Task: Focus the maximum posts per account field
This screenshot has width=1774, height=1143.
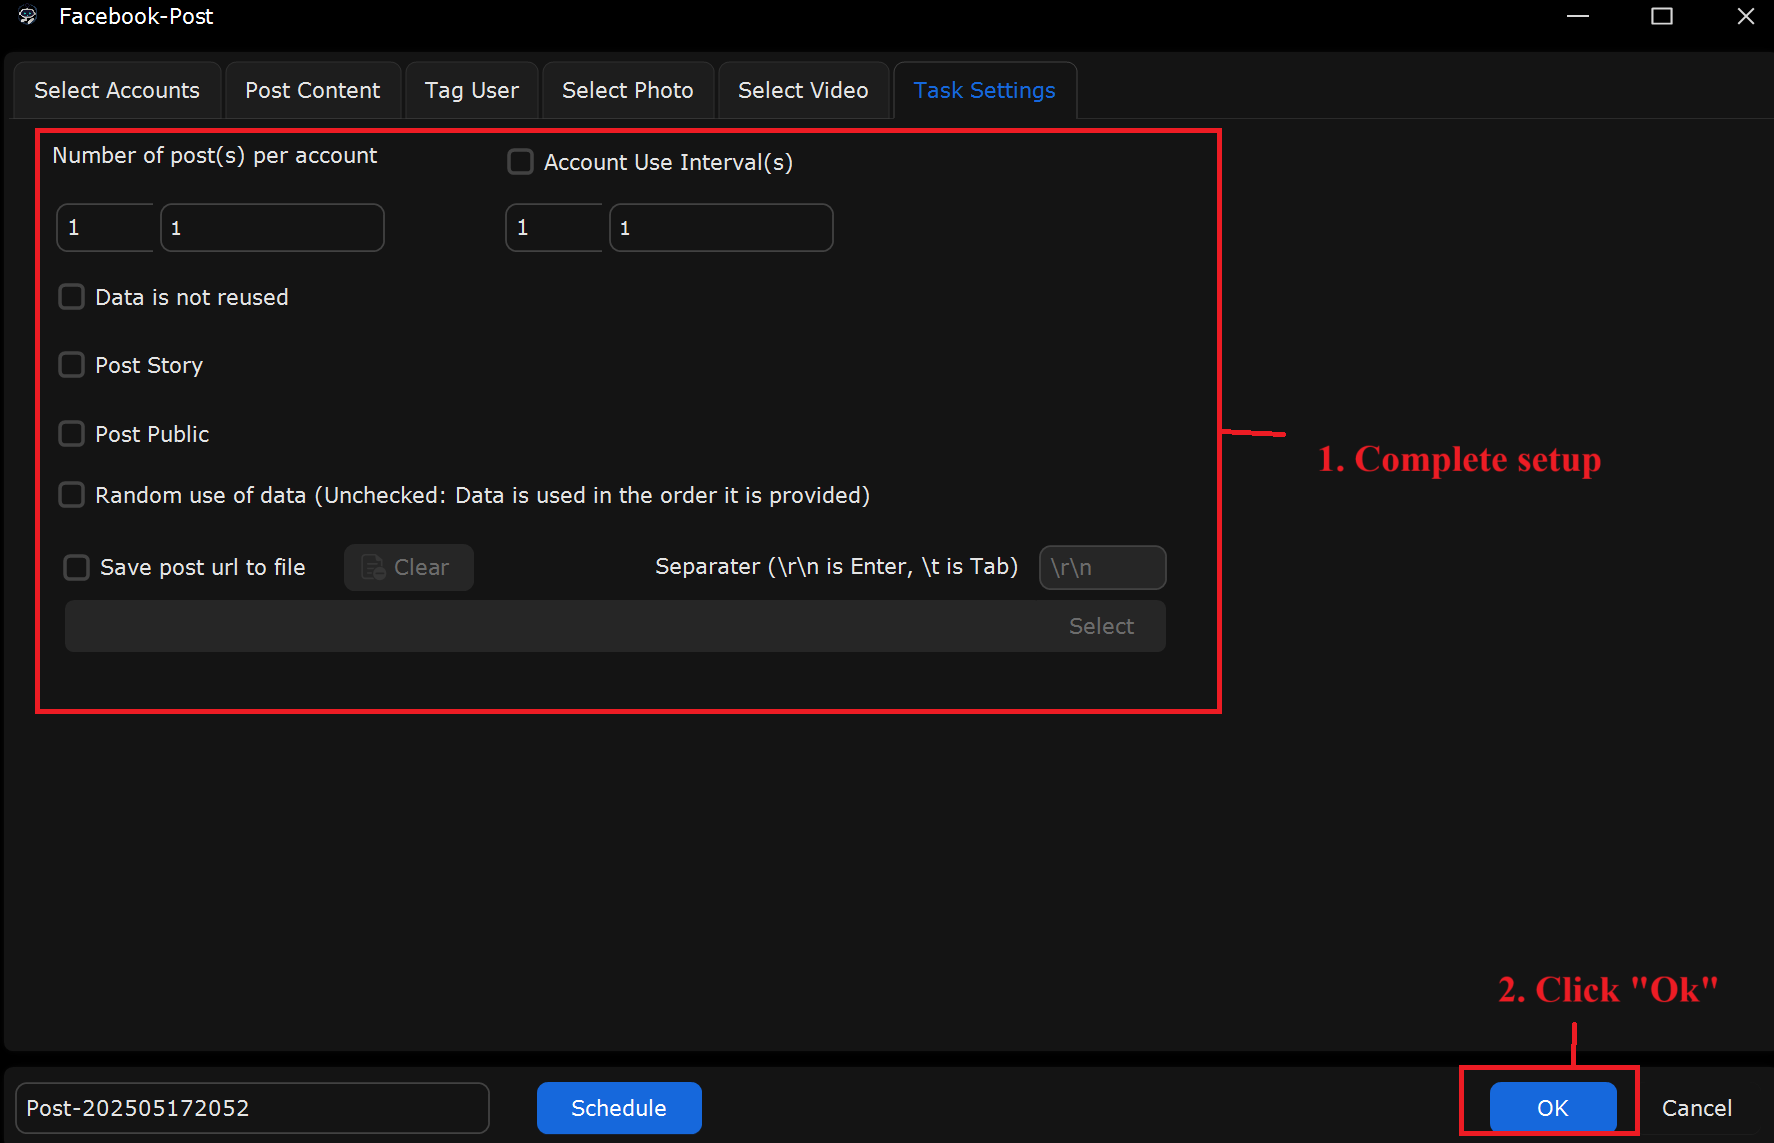Action: point(272,228)
